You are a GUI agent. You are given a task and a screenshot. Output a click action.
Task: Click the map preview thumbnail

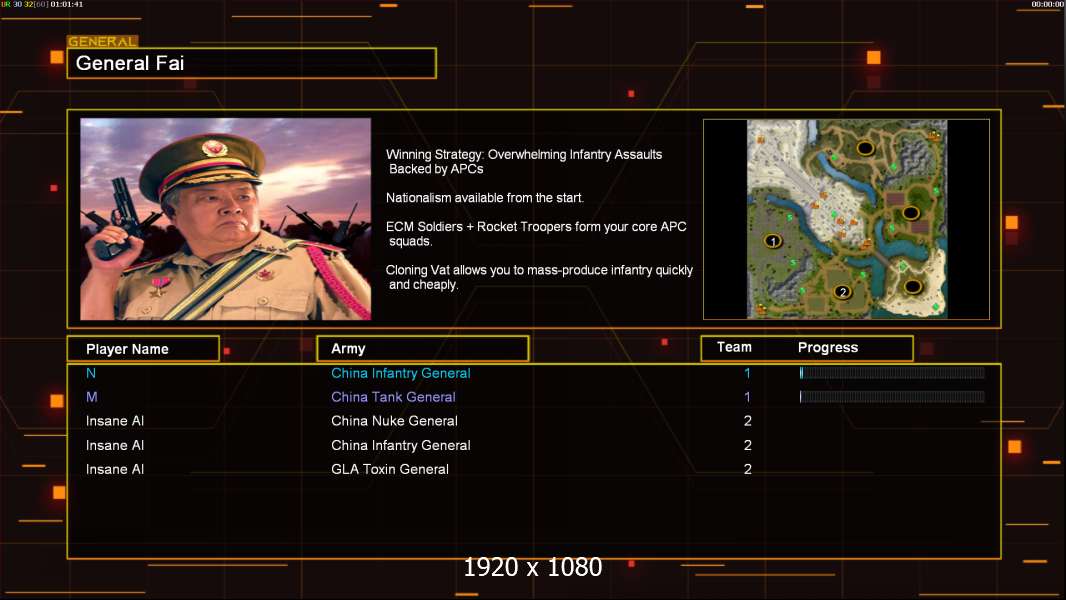pyautogui.click(x=846, y=219)
